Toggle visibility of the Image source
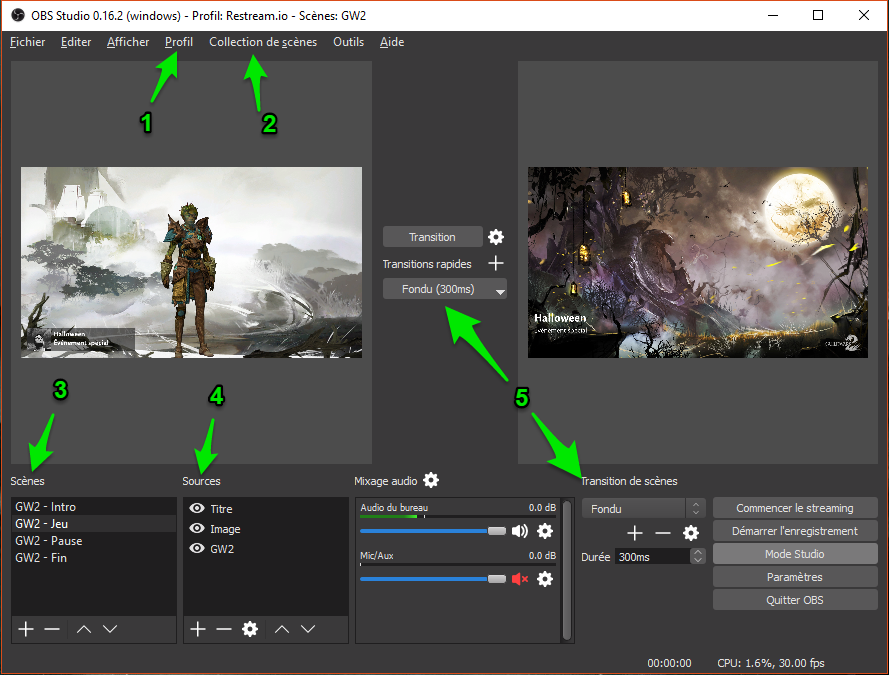889x675 pixels. pyautogui.click(x=197, y=528)
